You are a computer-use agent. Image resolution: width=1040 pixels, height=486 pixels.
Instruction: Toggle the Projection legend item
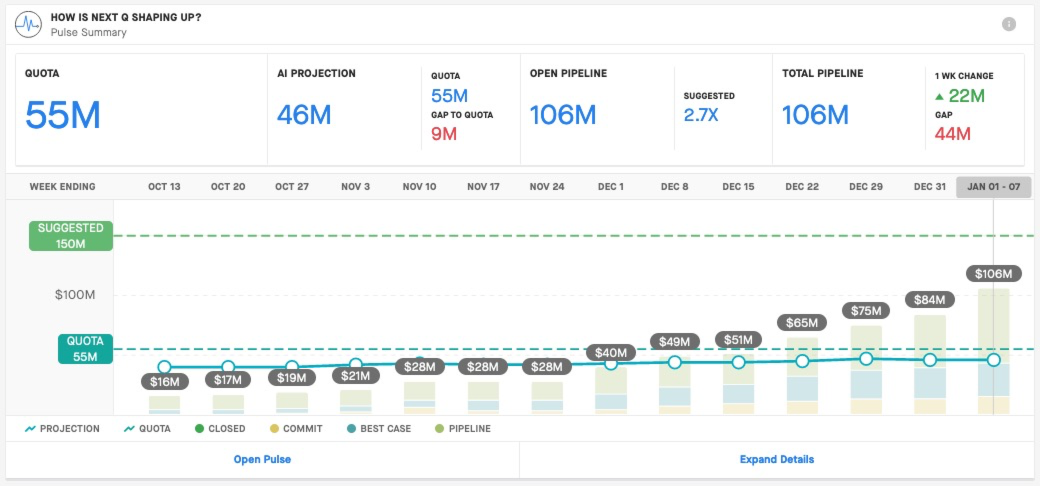click(62, 428)
